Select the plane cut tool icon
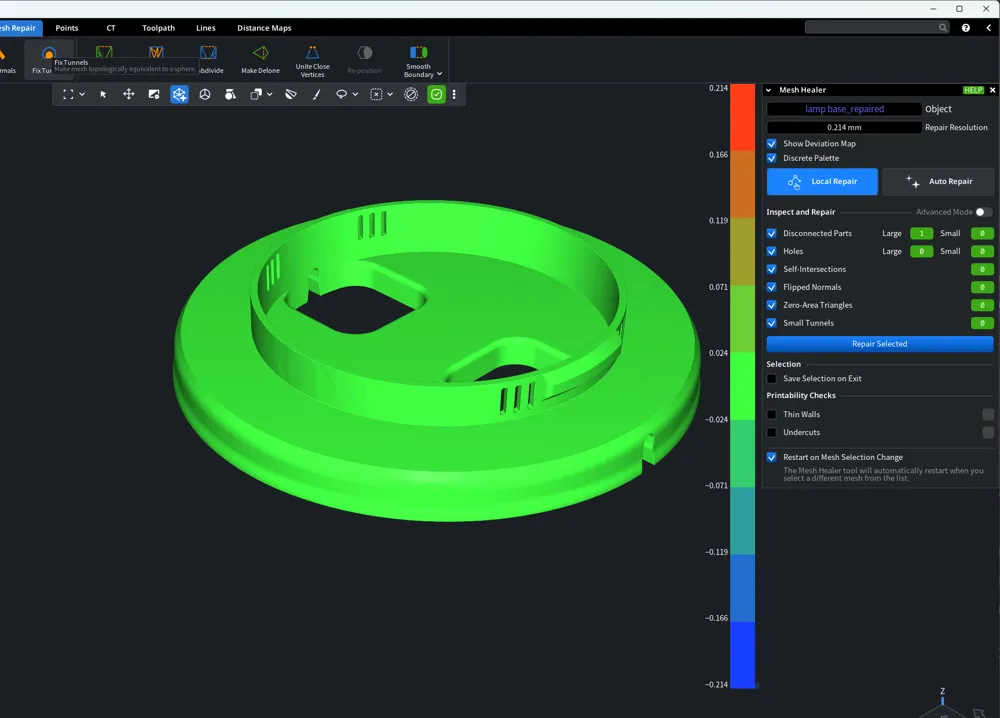The width and height of the screenshot is (1000, 718). click(291, 94)
